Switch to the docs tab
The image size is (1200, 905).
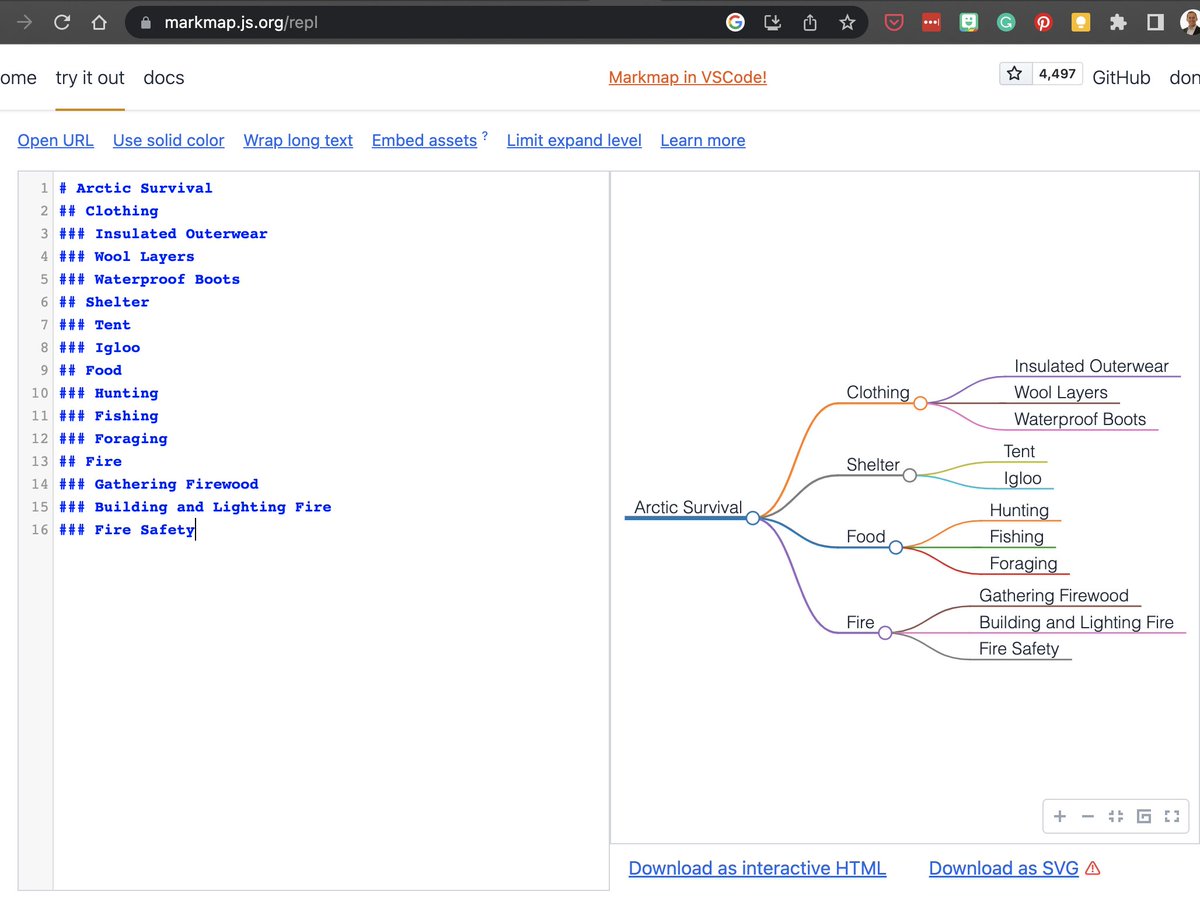click(x=163, y=77)
